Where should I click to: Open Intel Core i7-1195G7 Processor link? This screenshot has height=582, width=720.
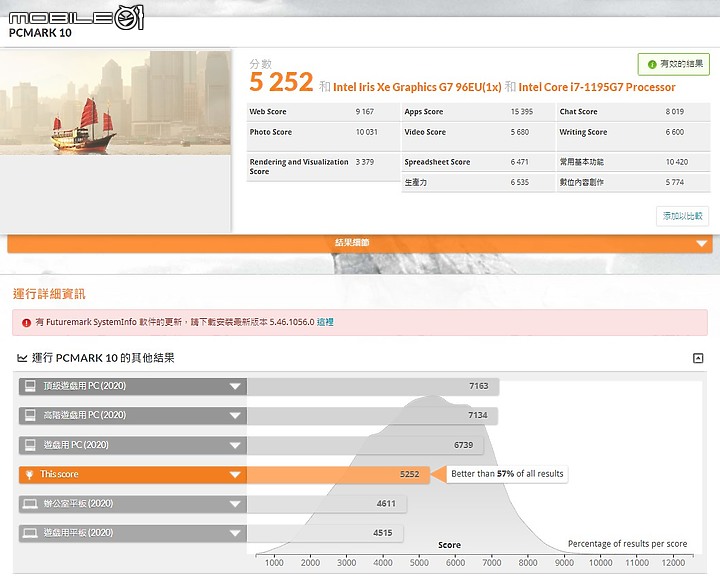(597, 87)
